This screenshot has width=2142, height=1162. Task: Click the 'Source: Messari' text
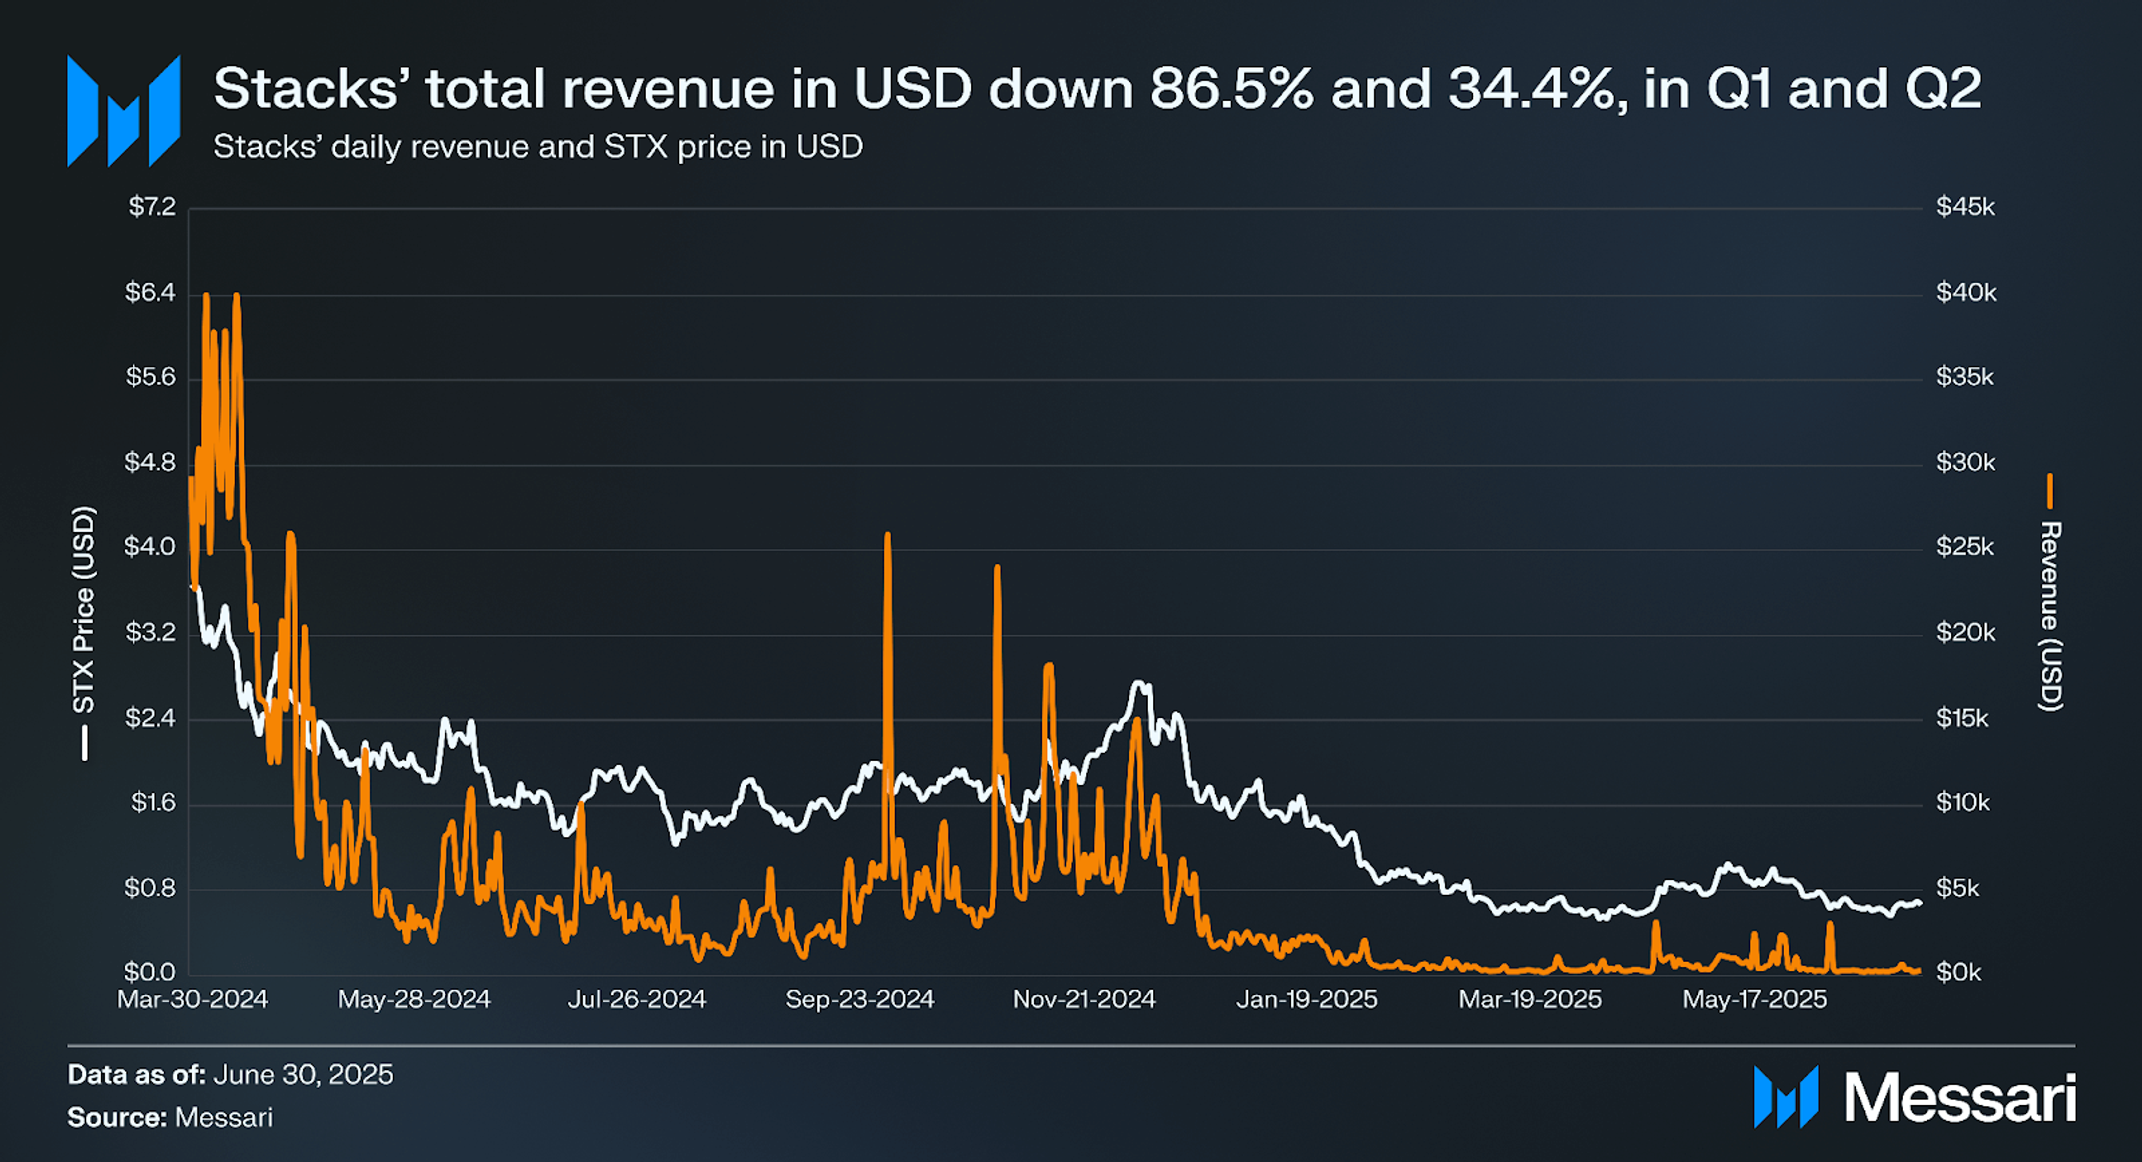click(x=170, y=1117)
